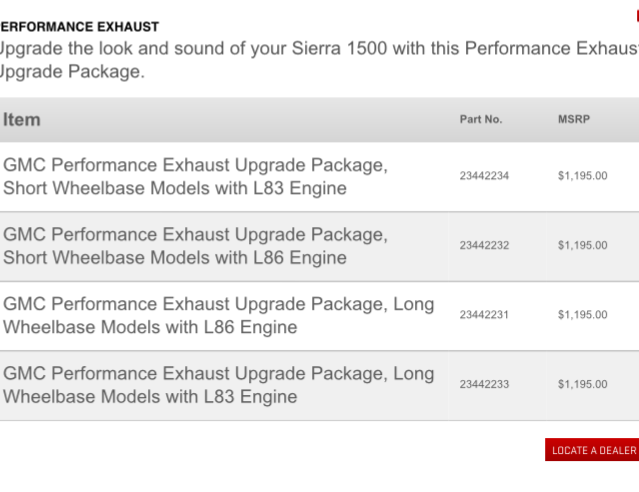
Task: Click the "Upgrade Package." description line
Action: (72, 72)
